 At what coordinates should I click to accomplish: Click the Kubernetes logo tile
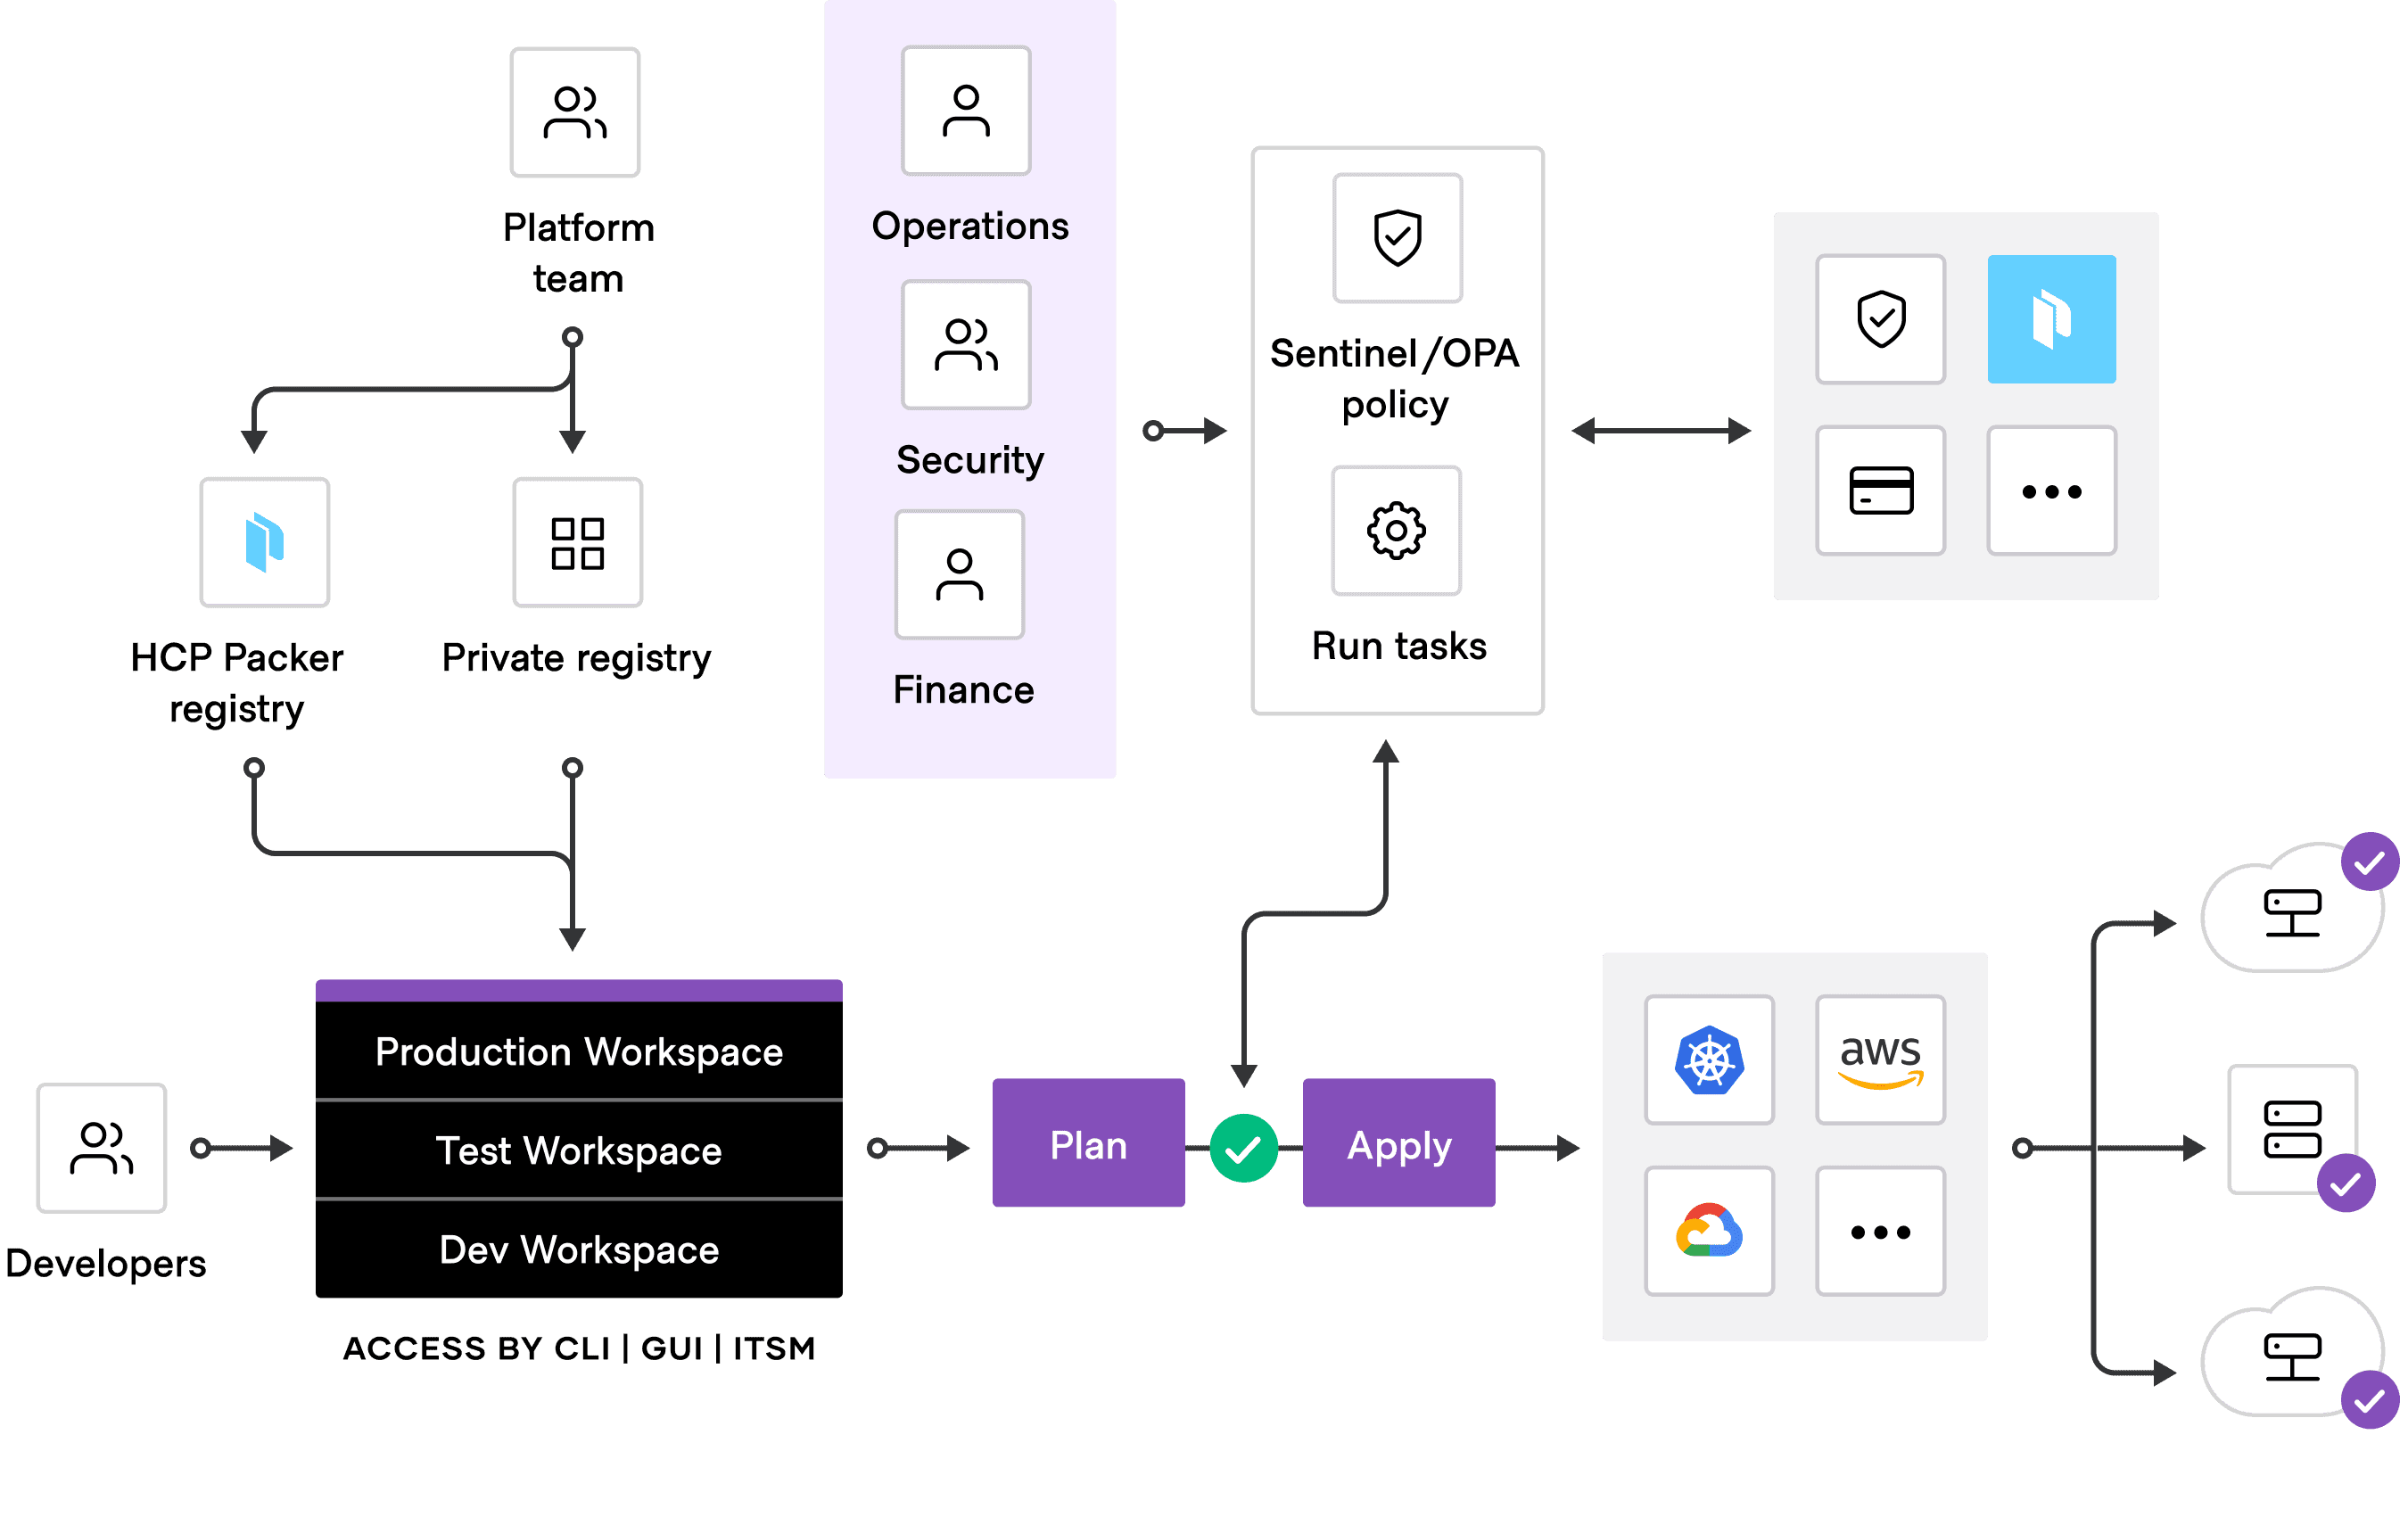pyautogui.click(x=1709, y=1060)
